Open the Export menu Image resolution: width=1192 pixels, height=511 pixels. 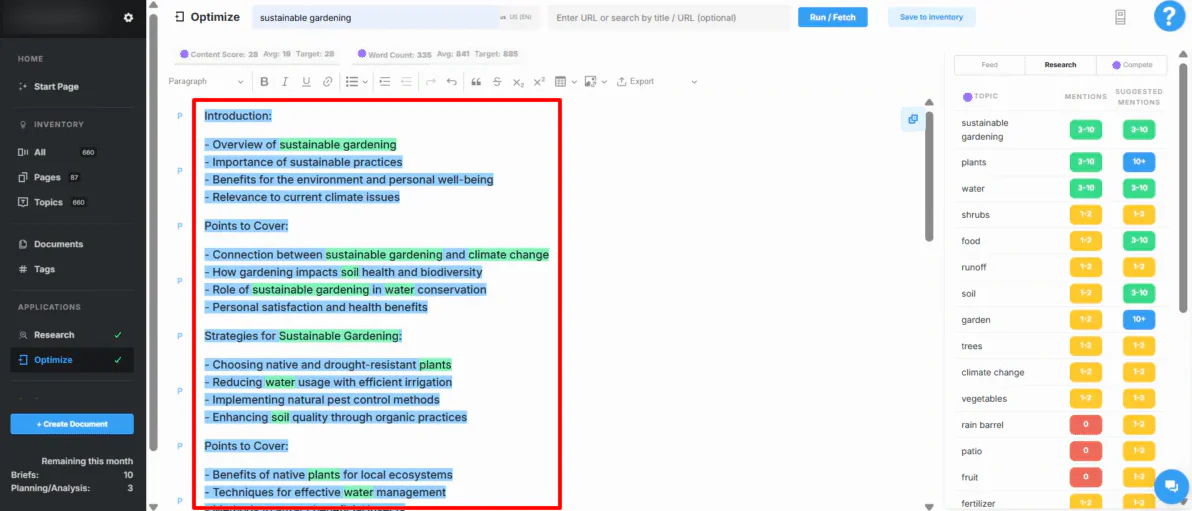pos(636,81)
